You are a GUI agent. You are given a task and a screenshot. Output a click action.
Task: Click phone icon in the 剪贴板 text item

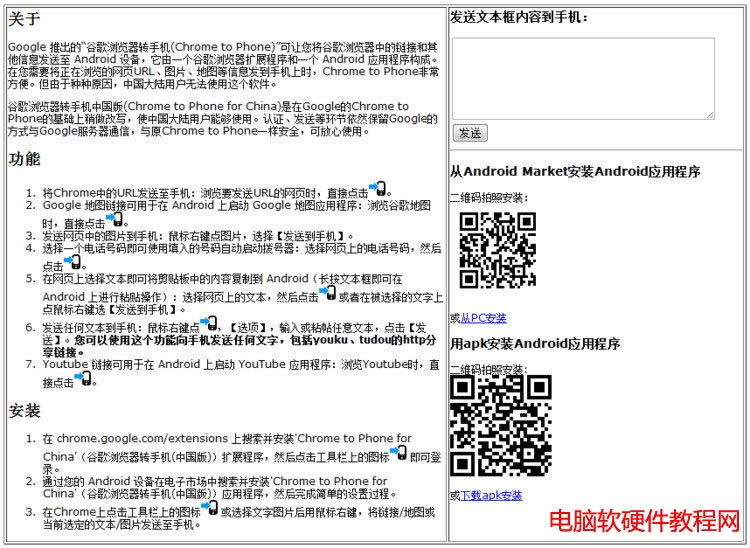pyautogui.click(x=327, y=293)
